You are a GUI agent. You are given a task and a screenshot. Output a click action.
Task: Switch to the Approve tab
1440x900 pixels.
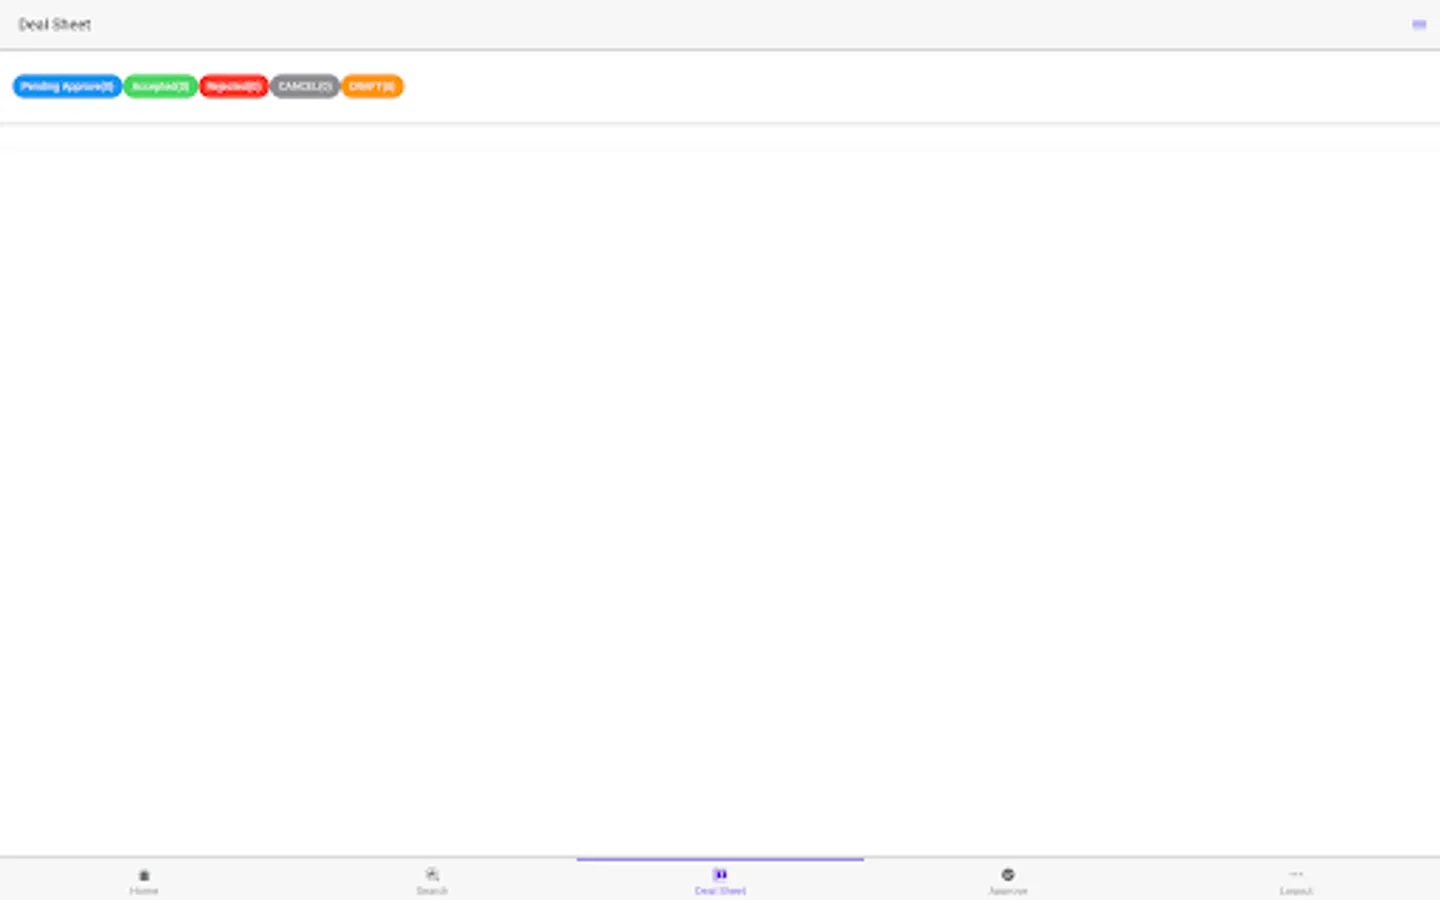(1007, 882)
